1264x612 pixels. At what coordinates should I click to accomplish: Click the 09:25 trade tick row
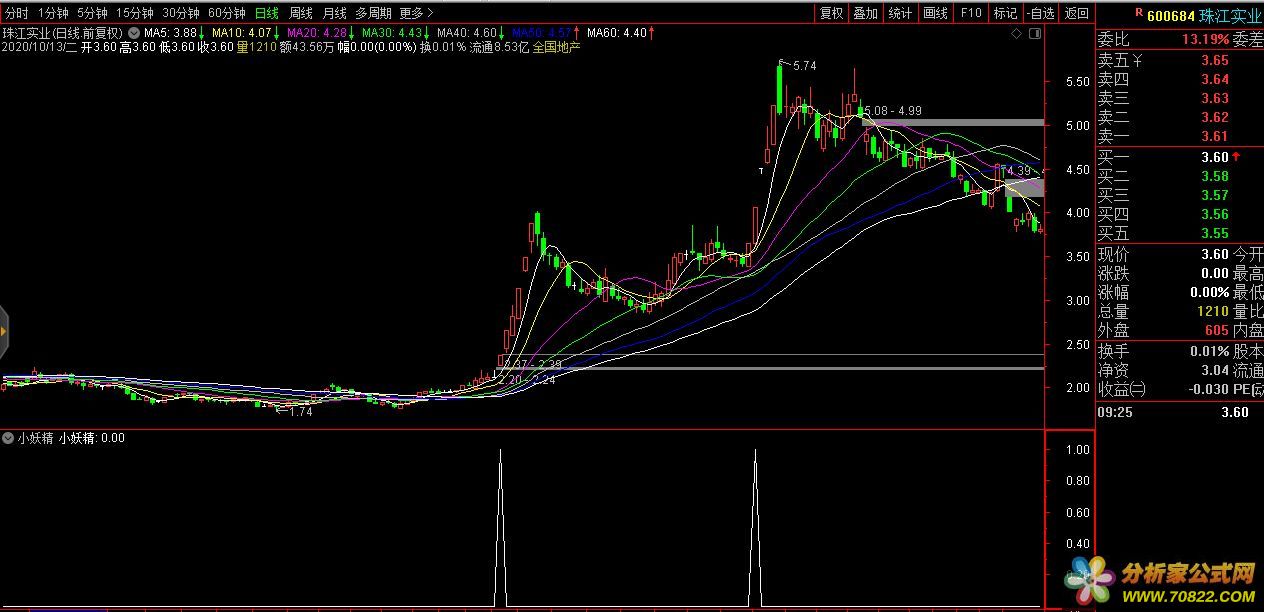tap(1180, 412)
